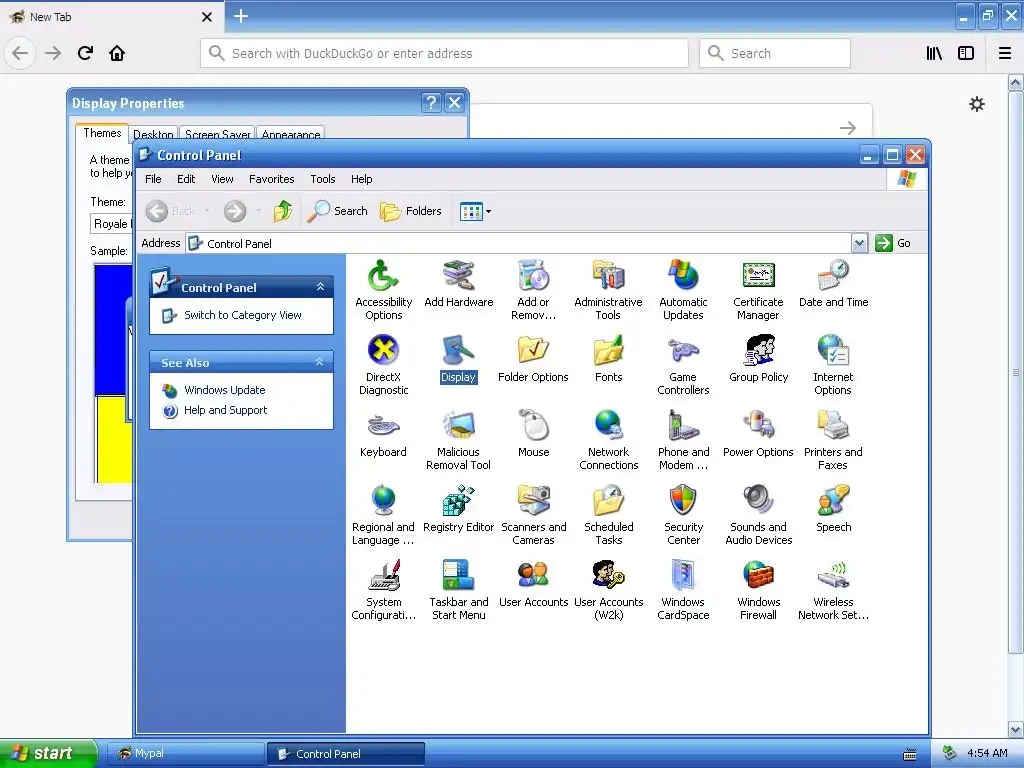The height and width of the screenshot is (768, 1024).
Task: Open Malicious Removal Tool icon
Action: point(458,440)
